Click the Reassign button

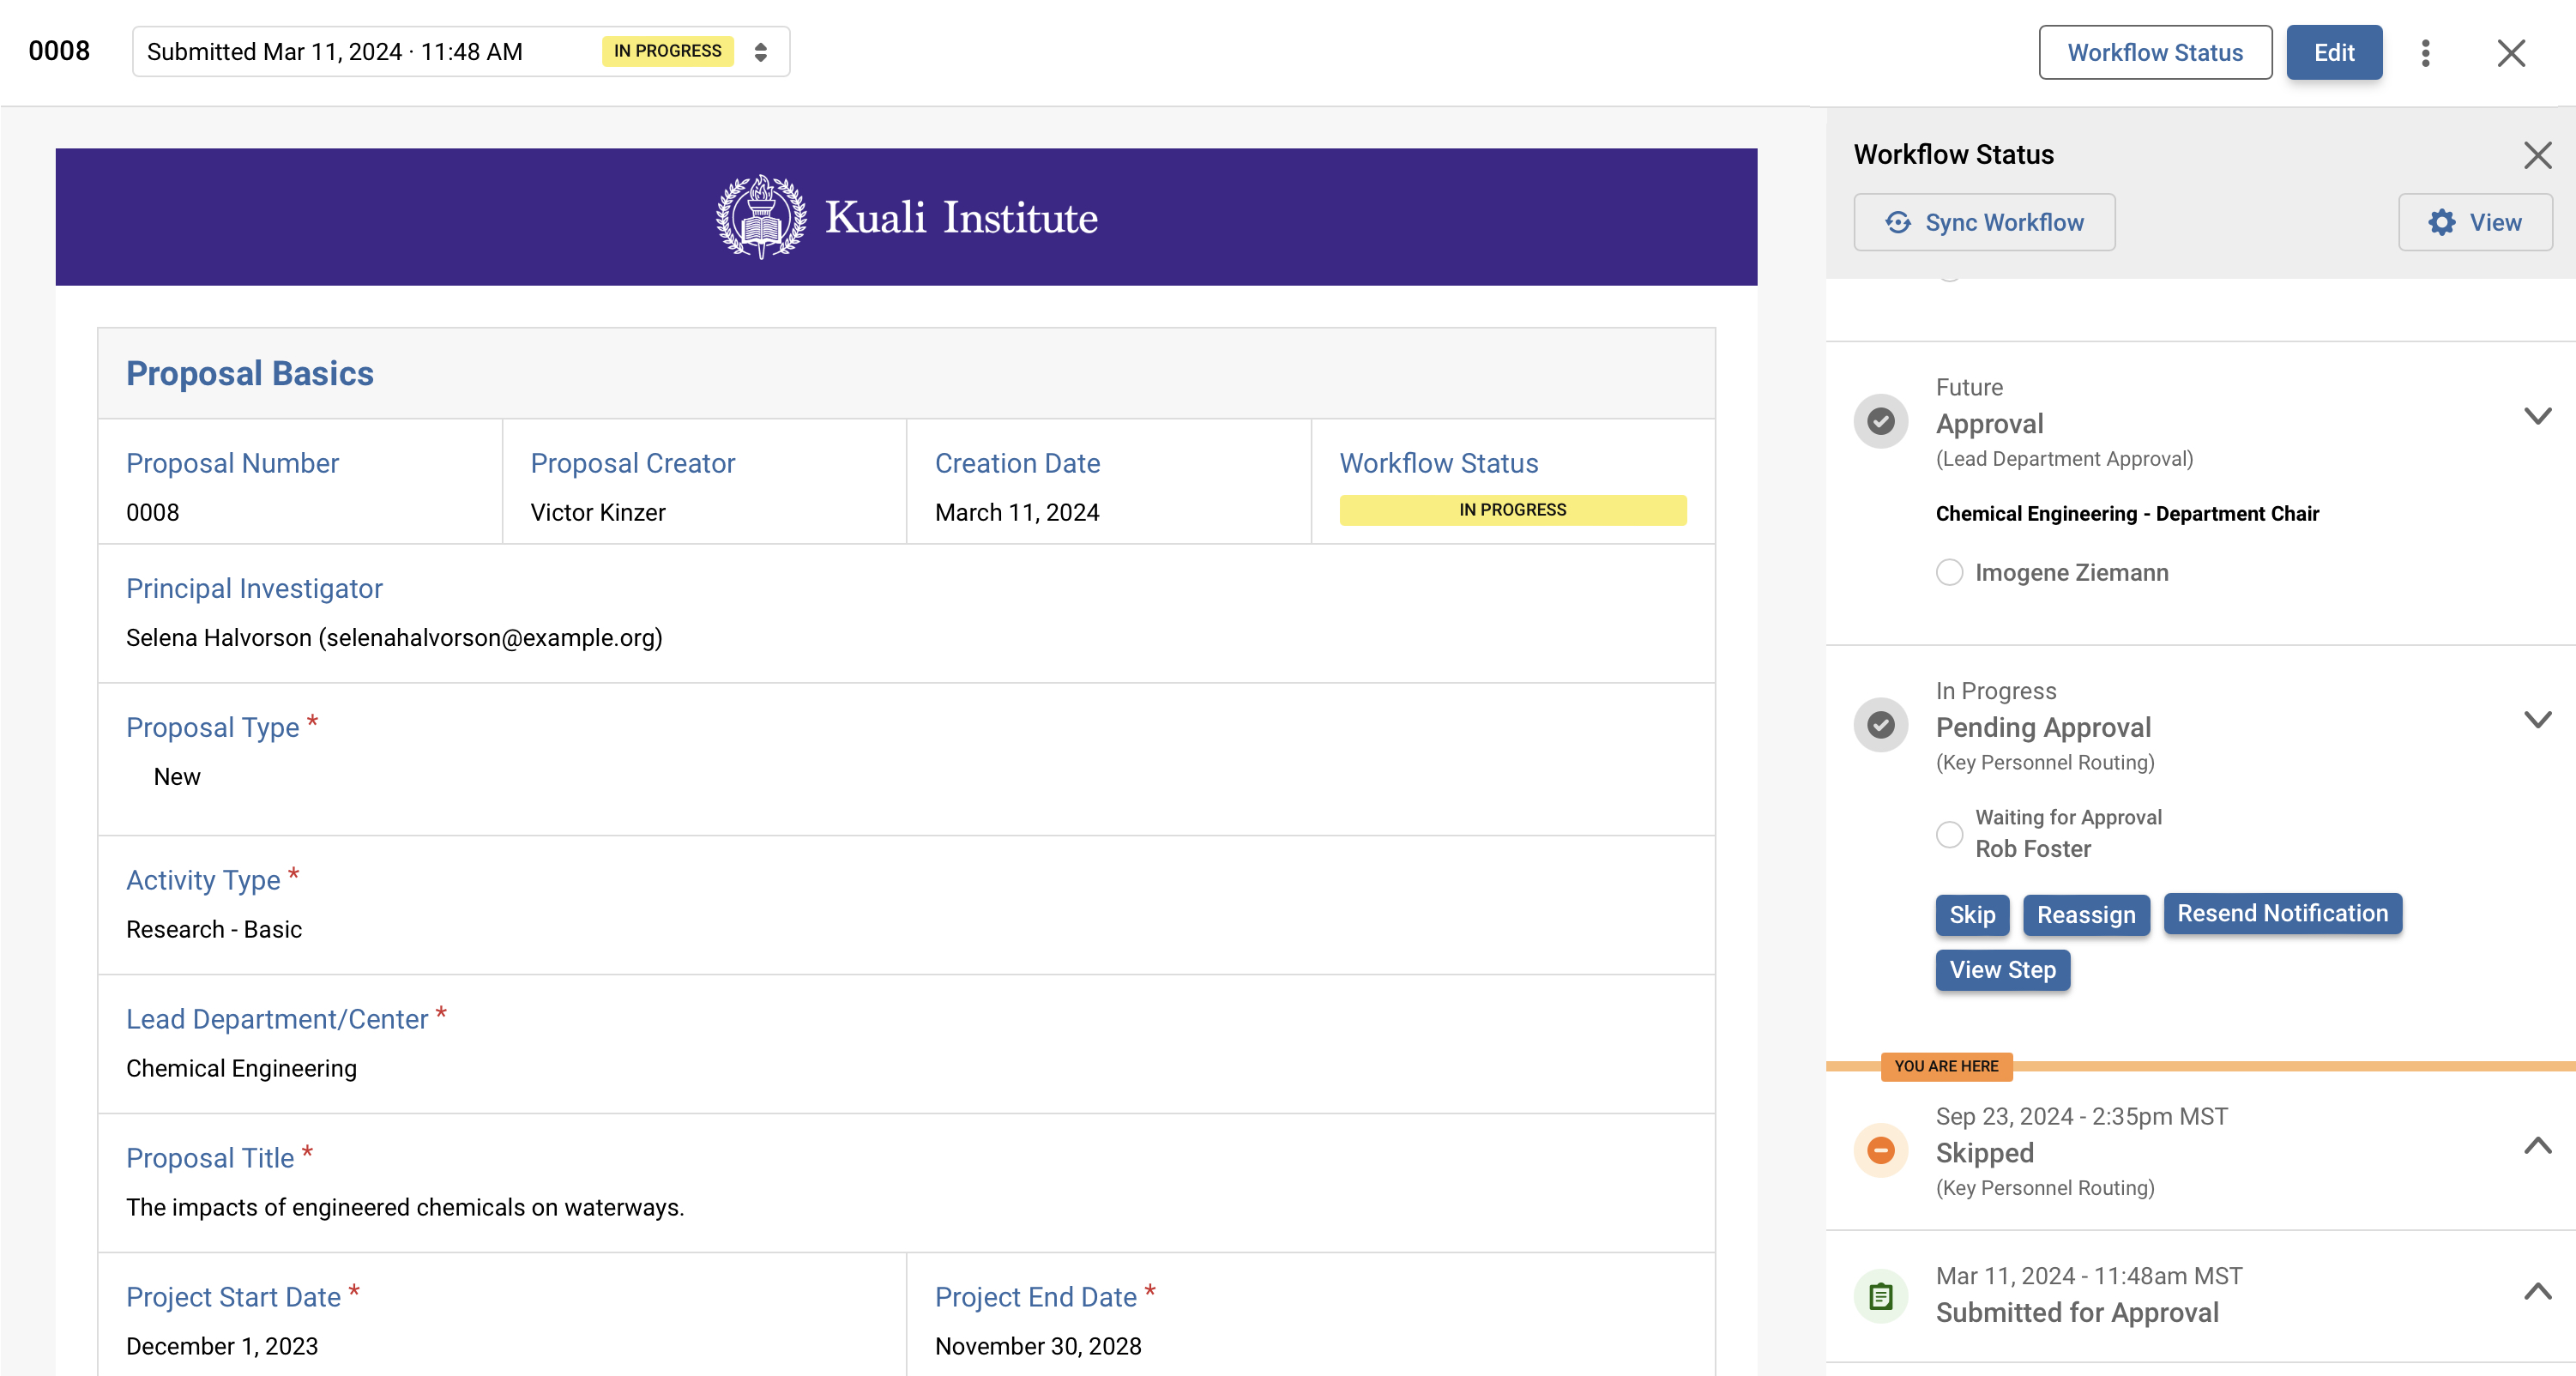coord(2086,915)
